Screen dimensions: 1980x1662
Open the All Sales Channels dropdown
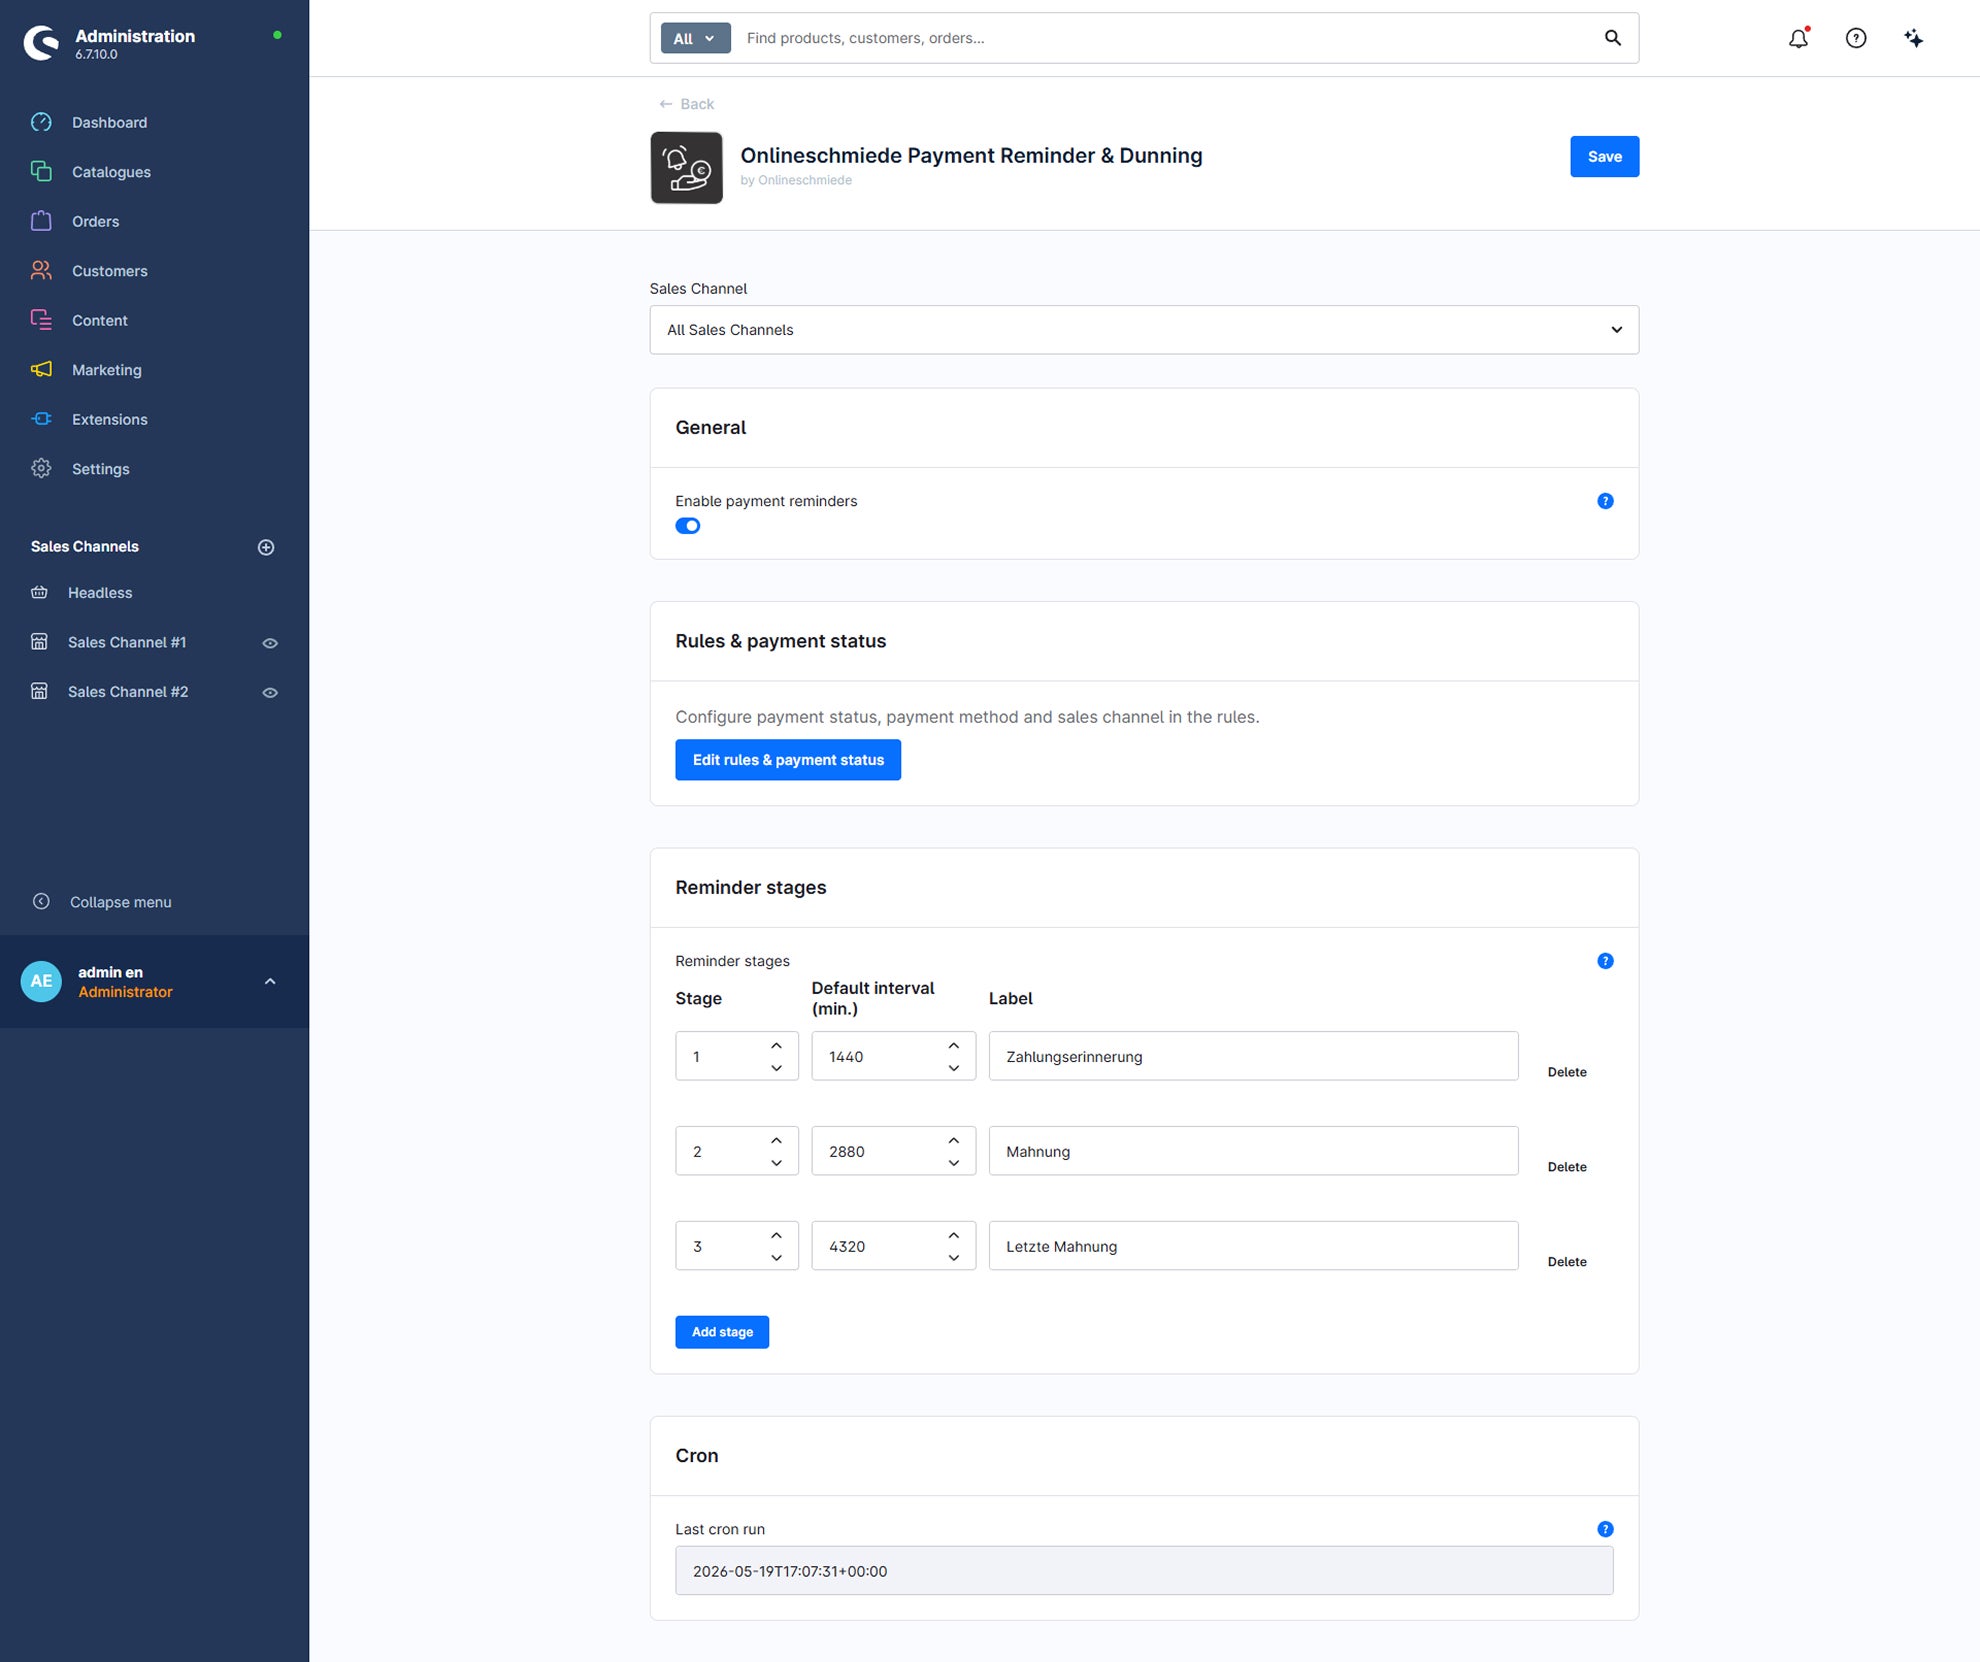tap(1144, 330)
